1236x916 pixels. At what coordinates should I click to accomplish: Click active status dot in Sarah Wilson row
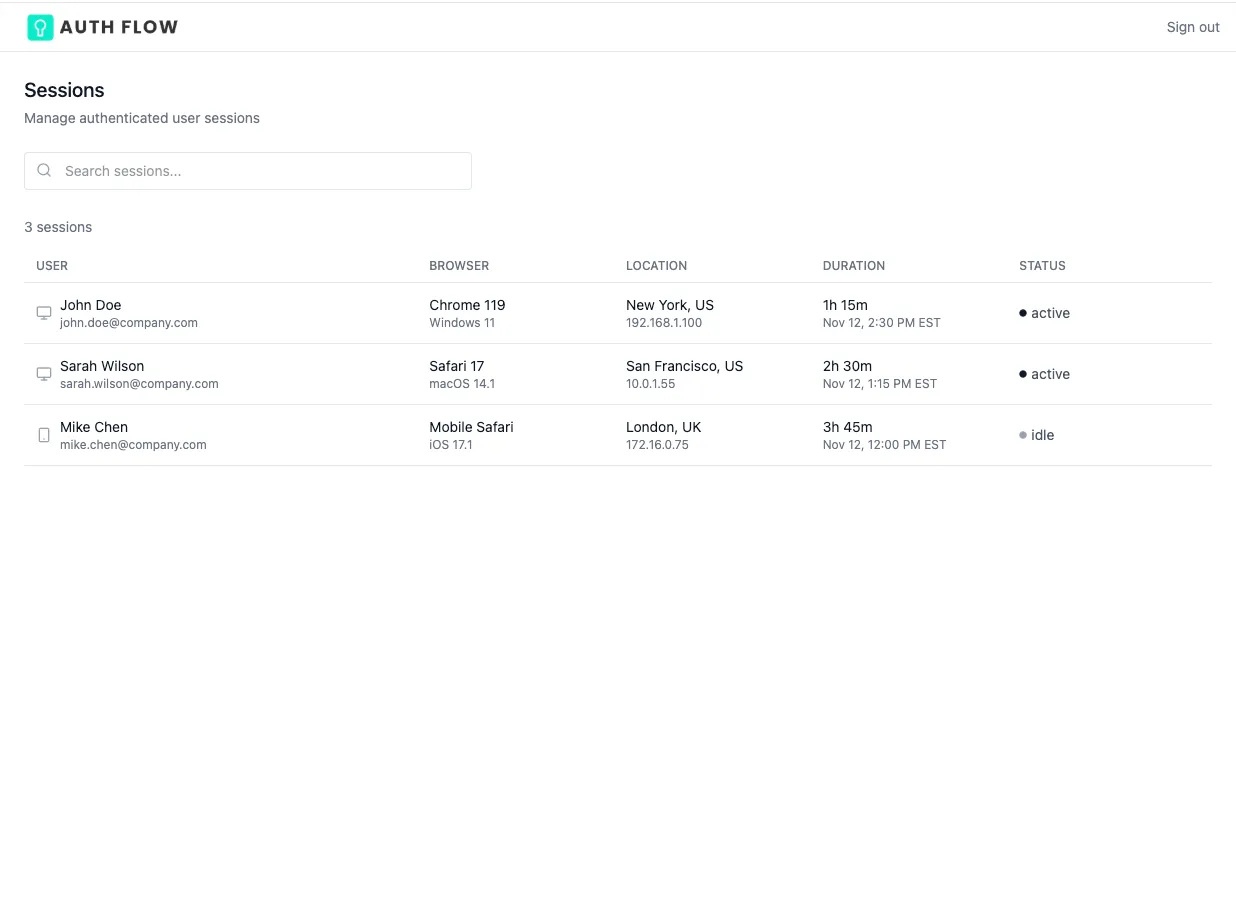click(1023, 374)
